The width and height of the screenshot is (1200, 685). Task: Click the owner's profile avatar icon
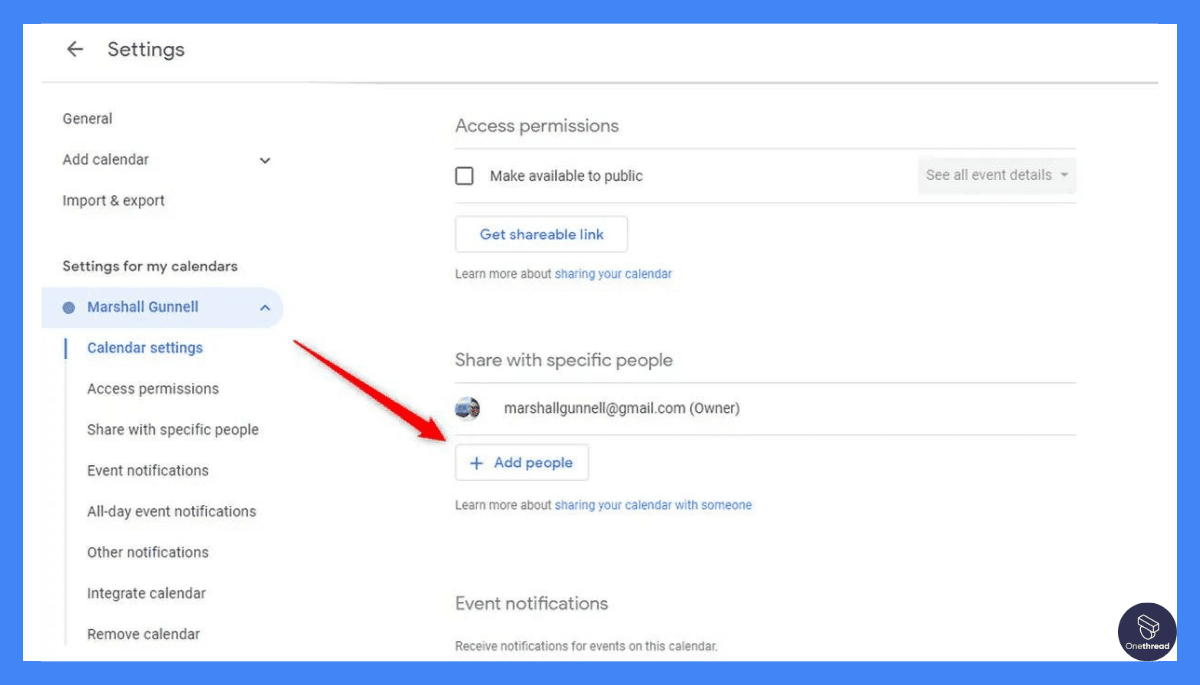click(x=467, y=408)
